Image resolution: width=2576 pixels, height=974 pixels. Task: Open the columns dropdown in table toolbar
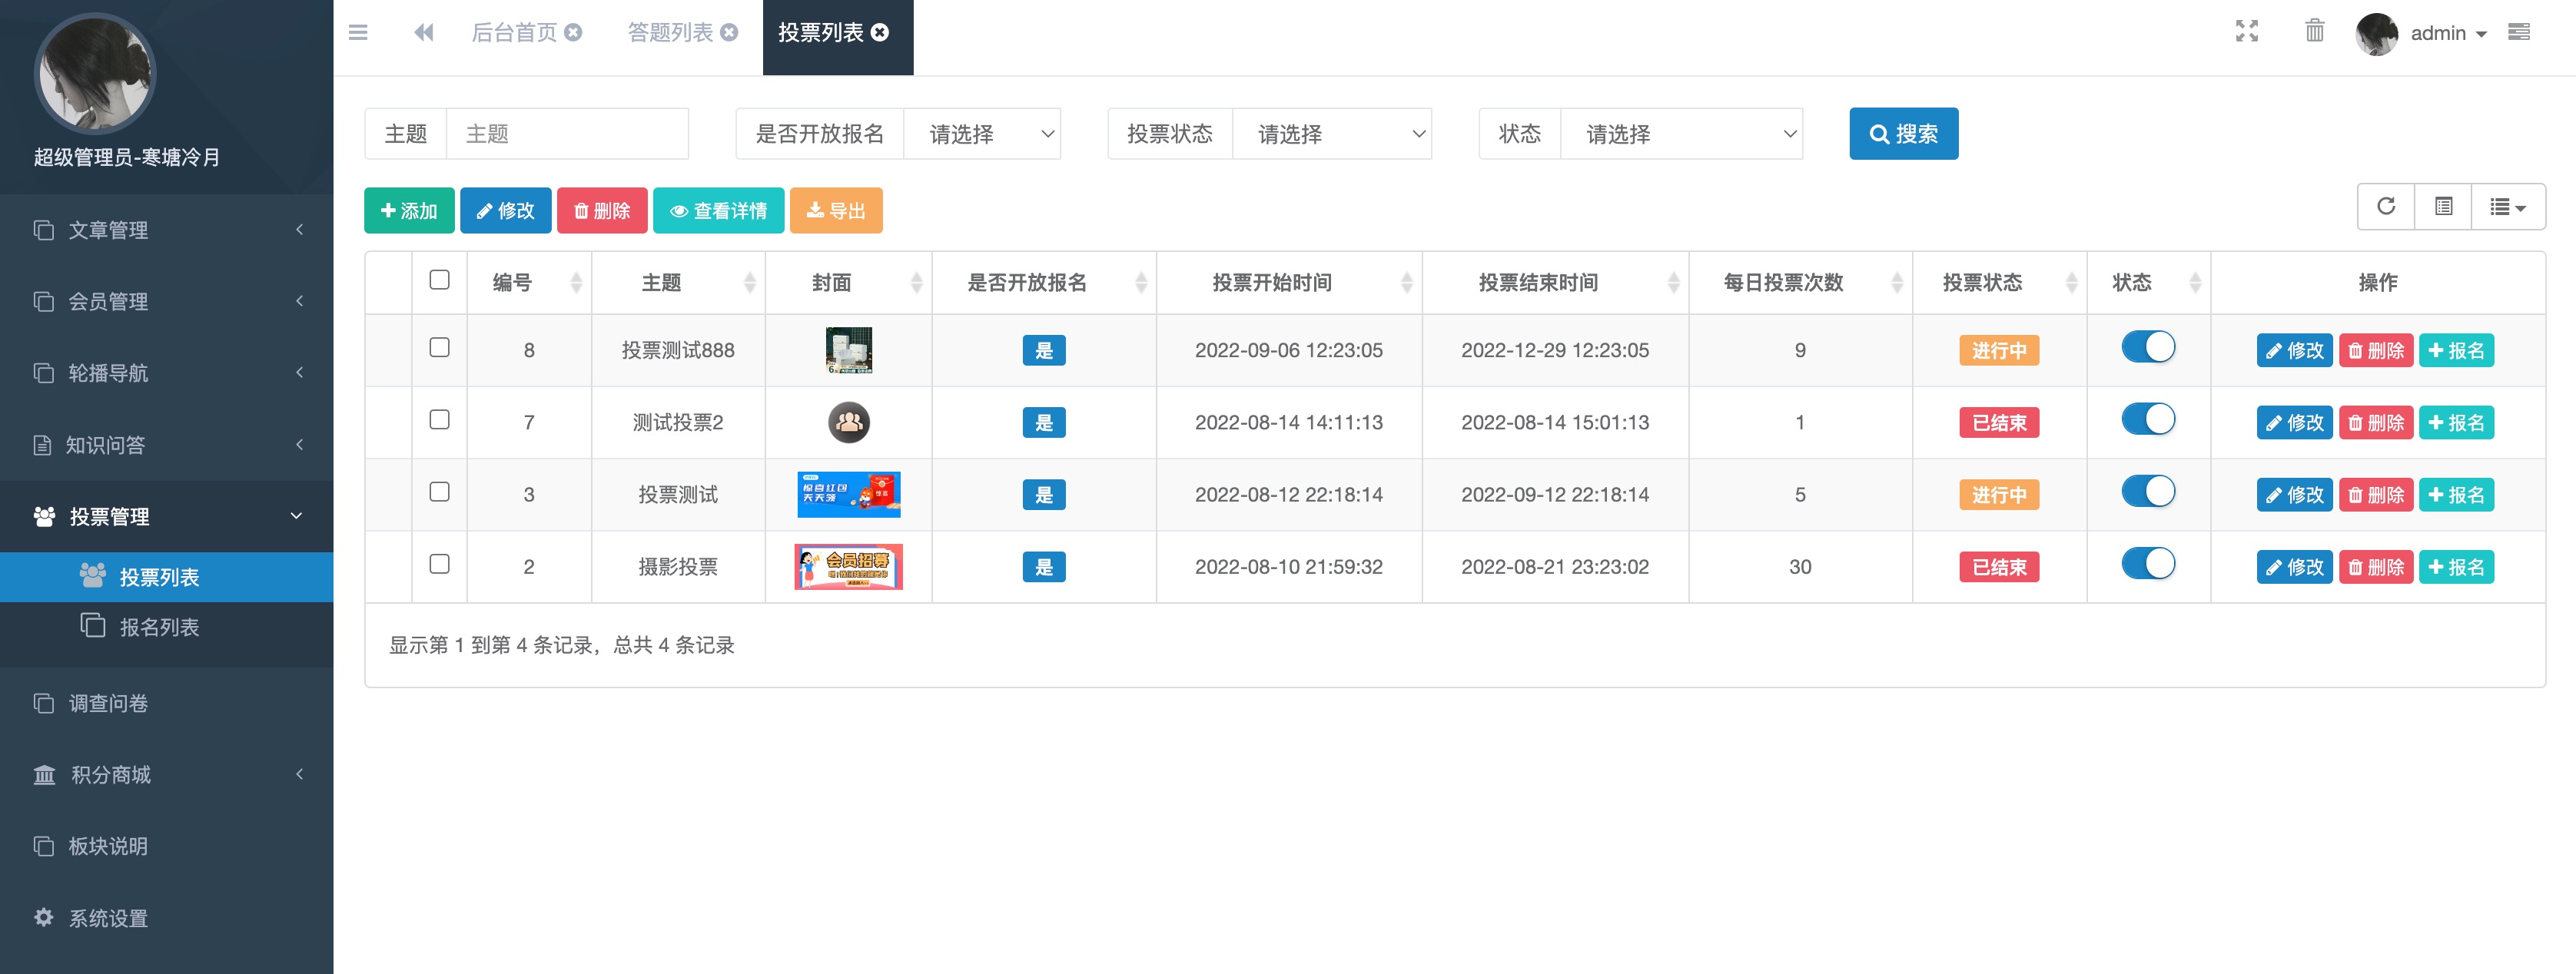[2508, 206]
